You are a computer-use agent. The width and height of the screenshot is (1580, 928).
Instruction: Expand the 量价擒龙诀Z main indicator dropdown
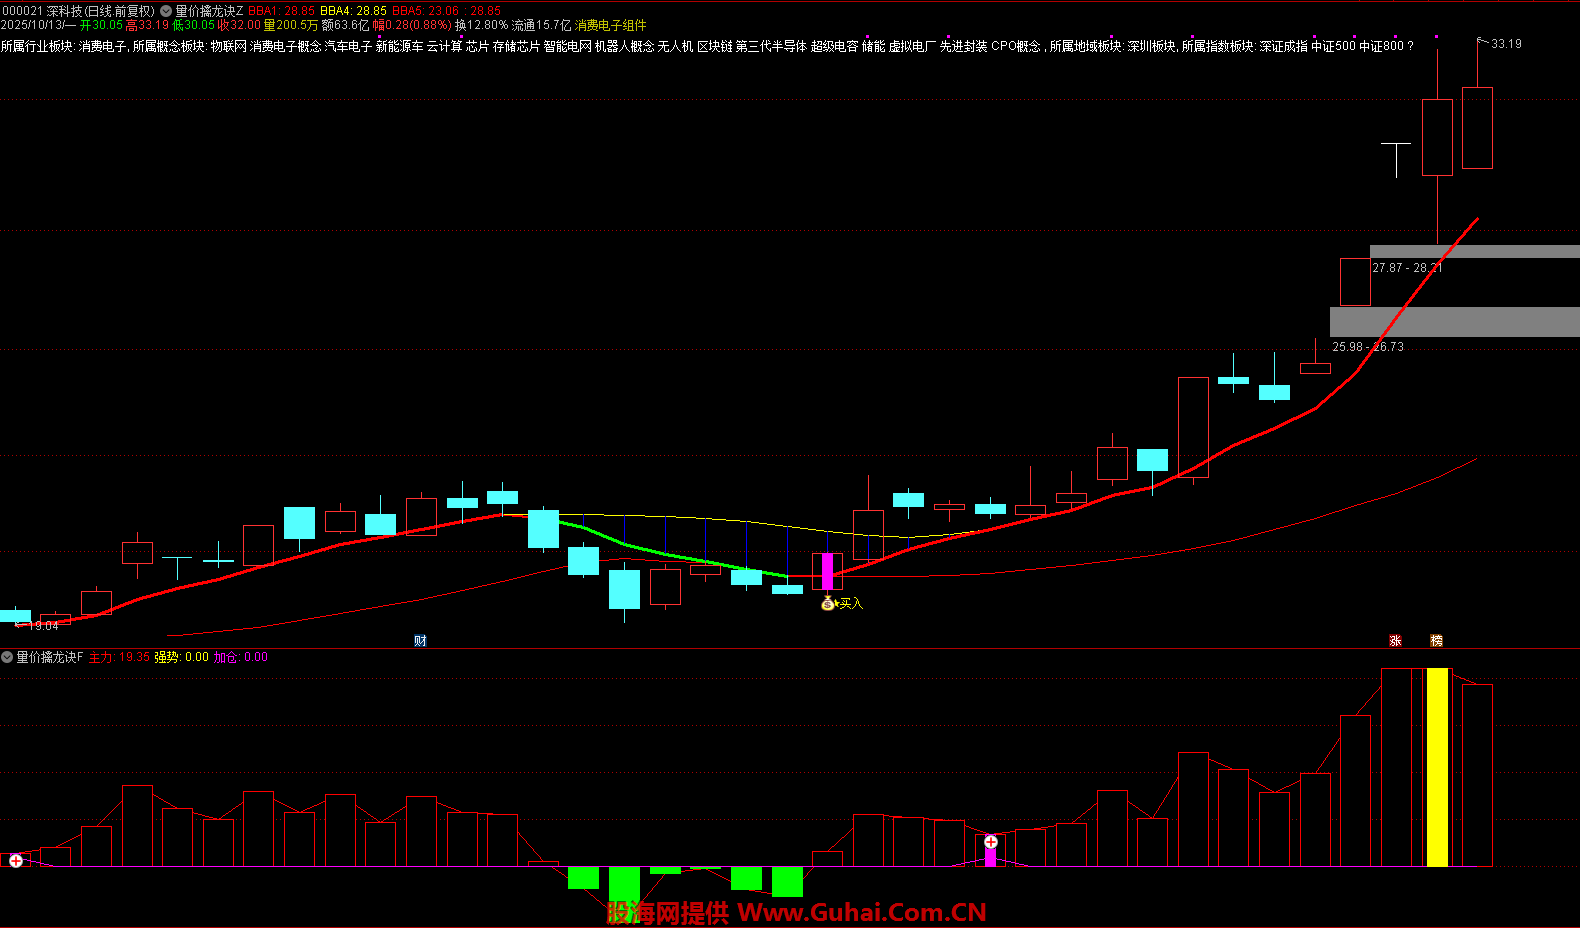pos(166,11)
